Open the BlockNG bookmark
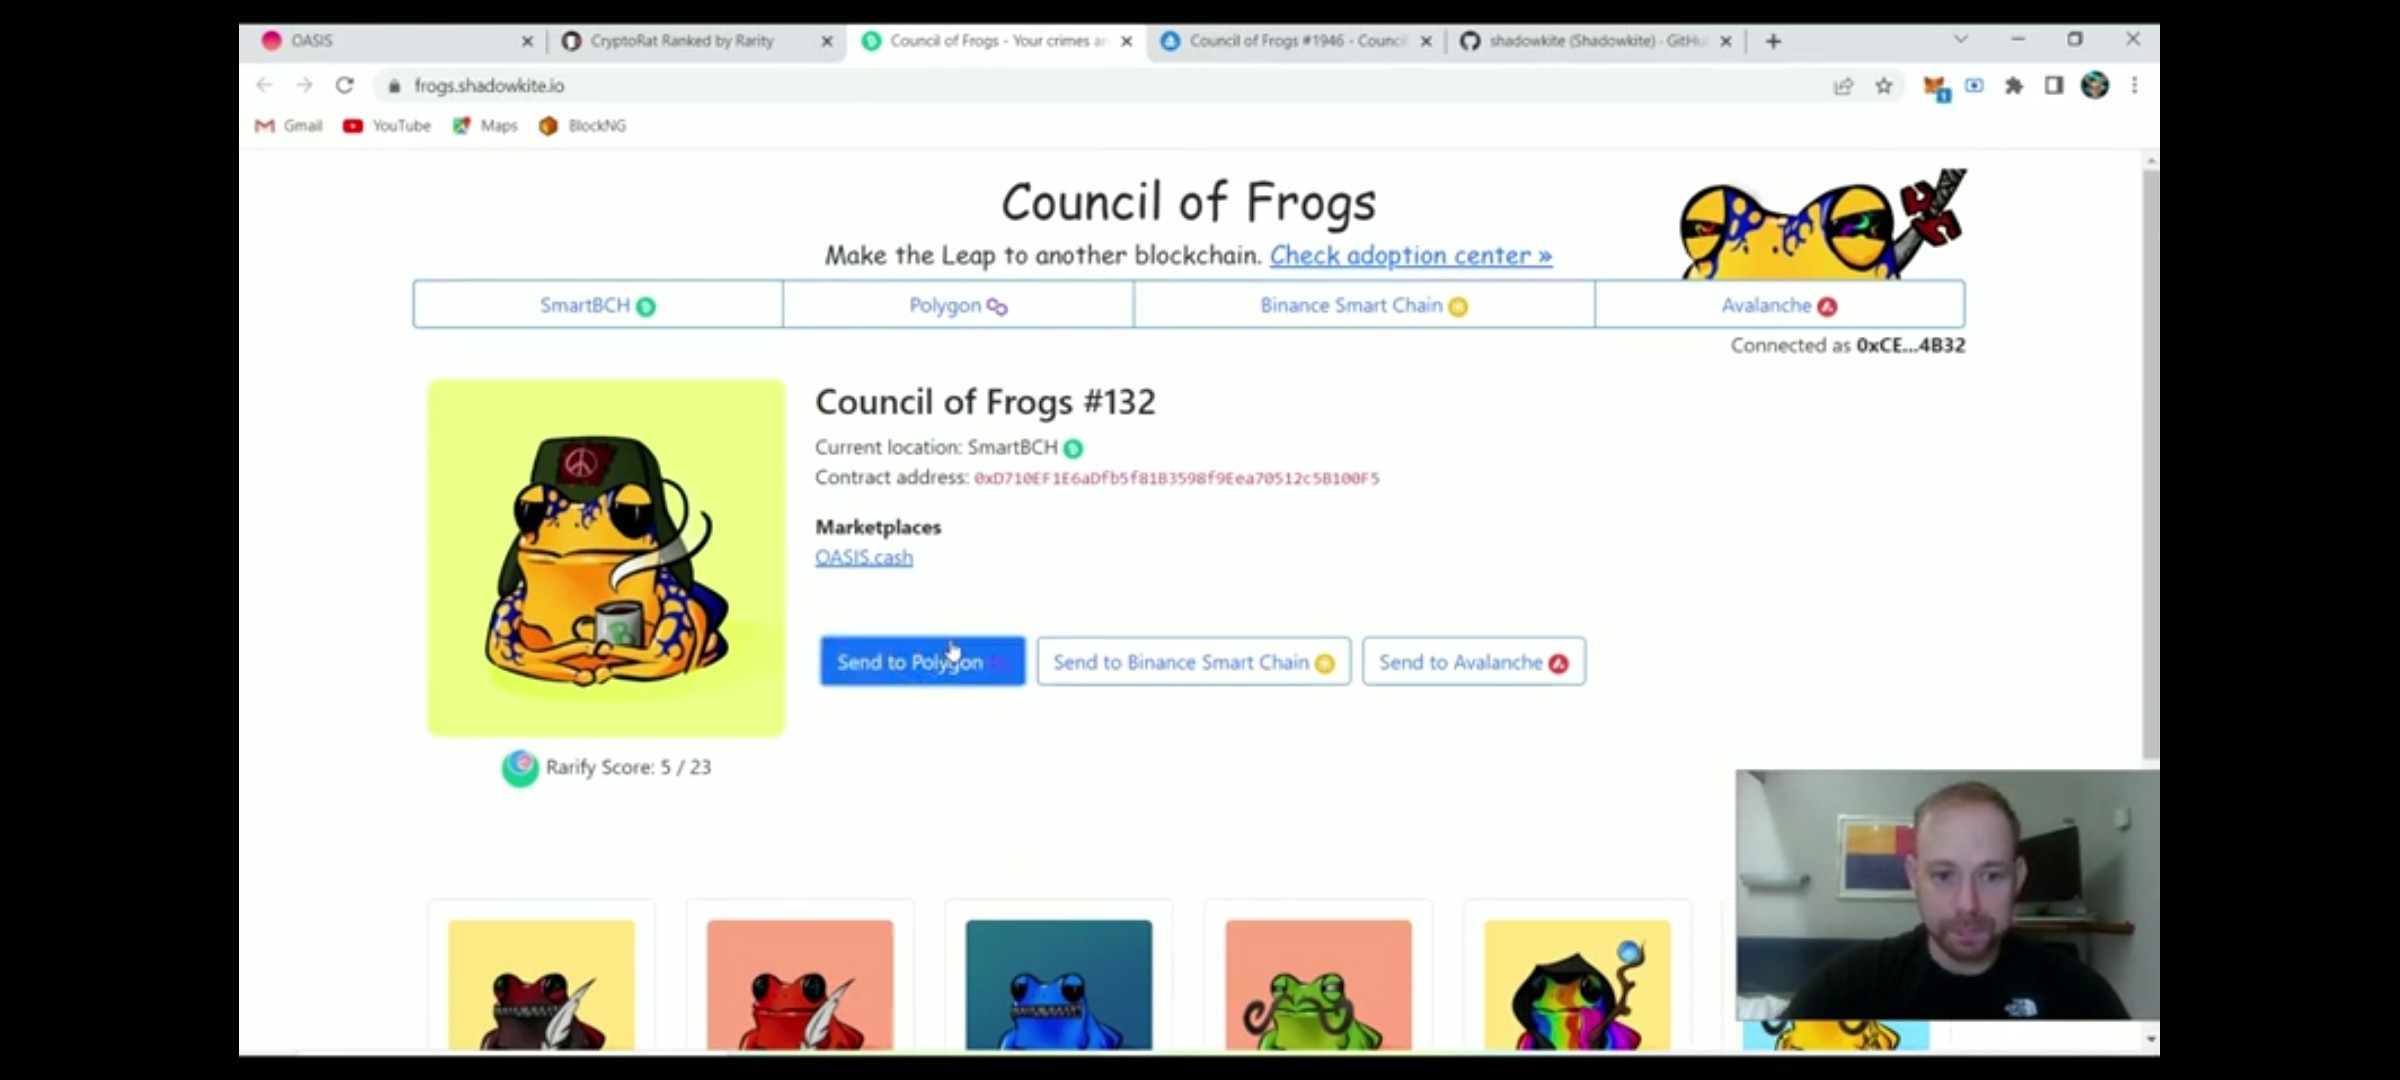 (x=583, y=126)
